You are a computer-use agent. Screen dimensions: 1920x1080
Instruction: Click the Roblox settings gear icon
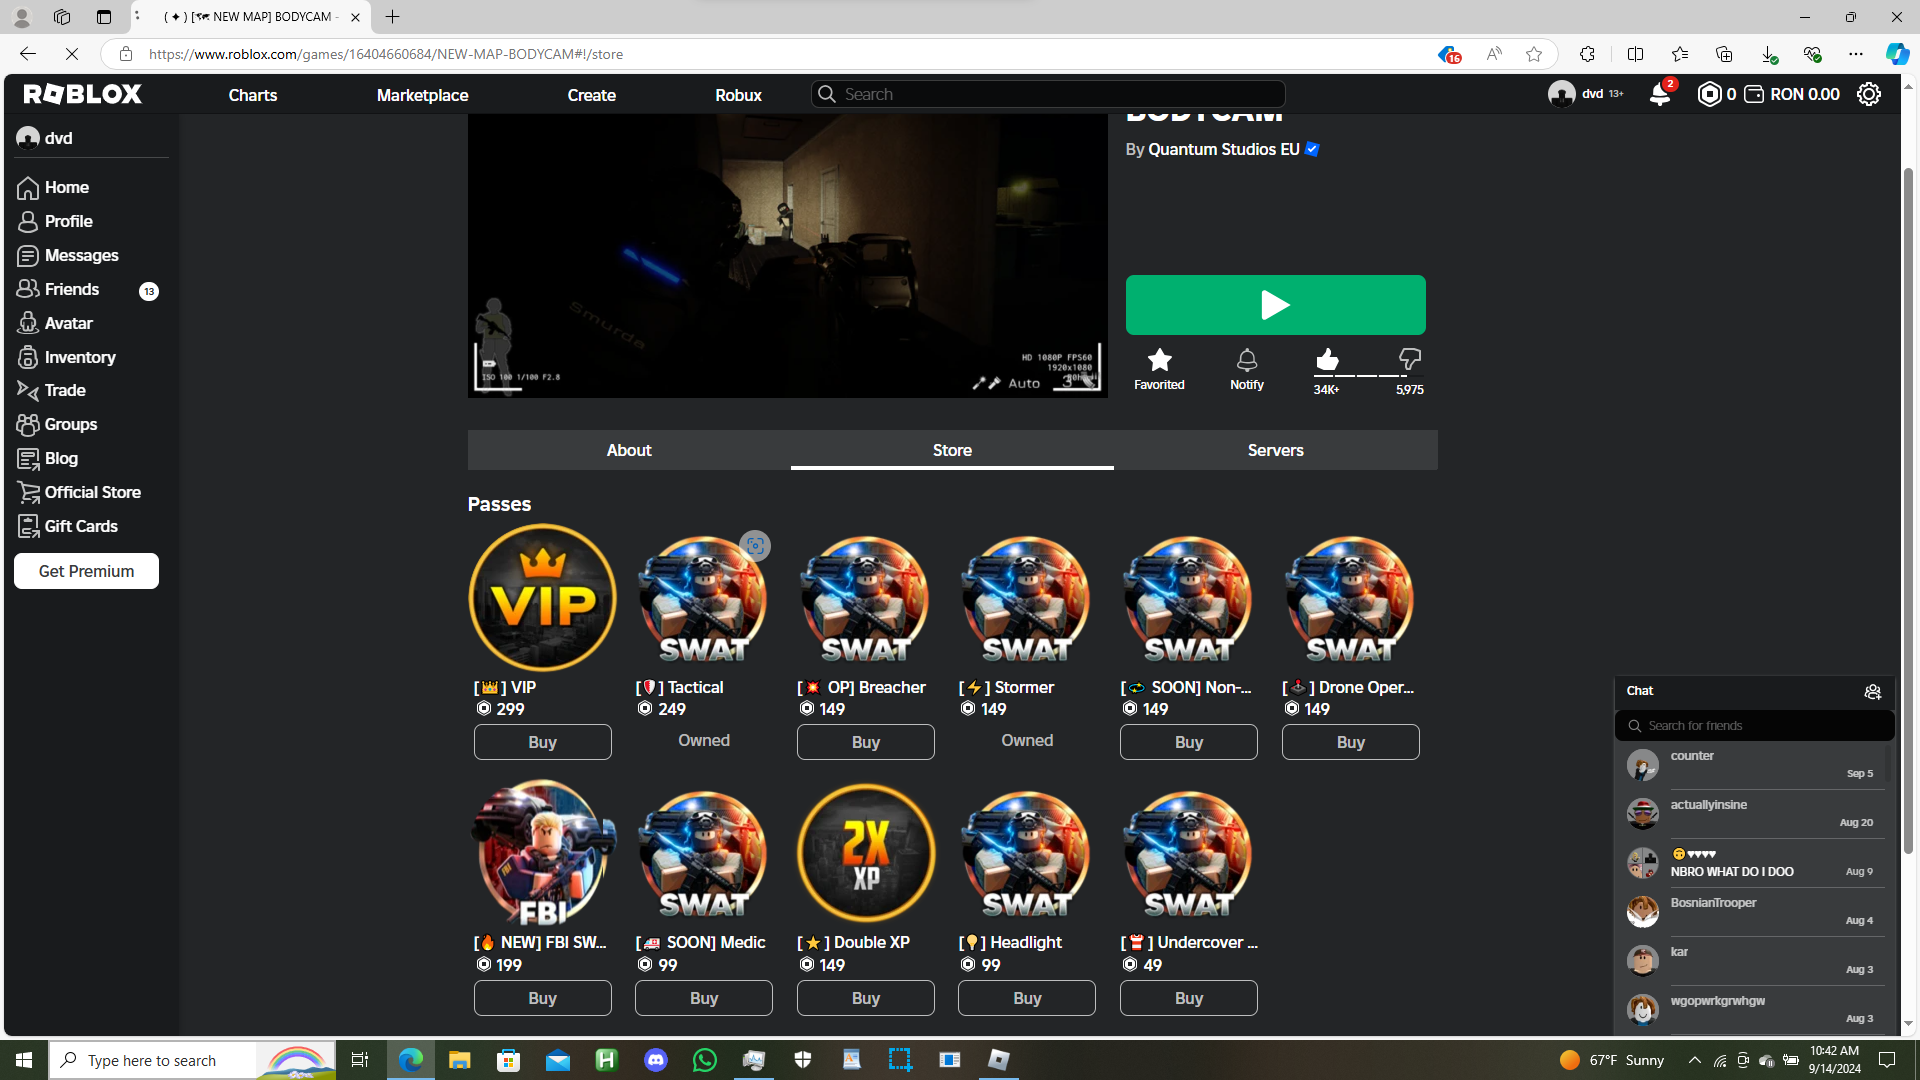tap(1868, 94)
